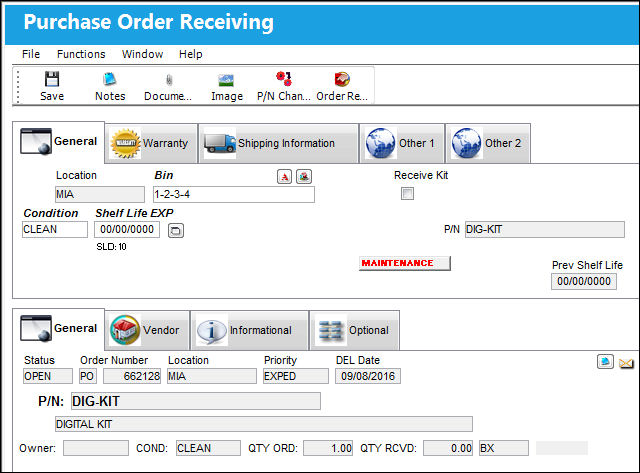Open the Other 1 tab
The width and height of the screenshot is (640, 473).
tap(402, 144)
